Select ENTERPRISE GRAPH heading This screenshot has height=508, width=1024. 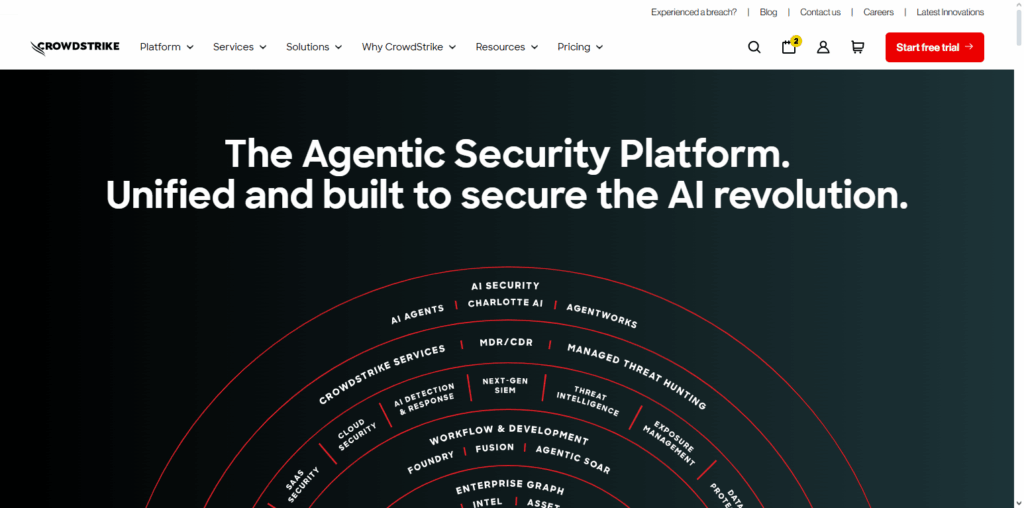point(509,486)
